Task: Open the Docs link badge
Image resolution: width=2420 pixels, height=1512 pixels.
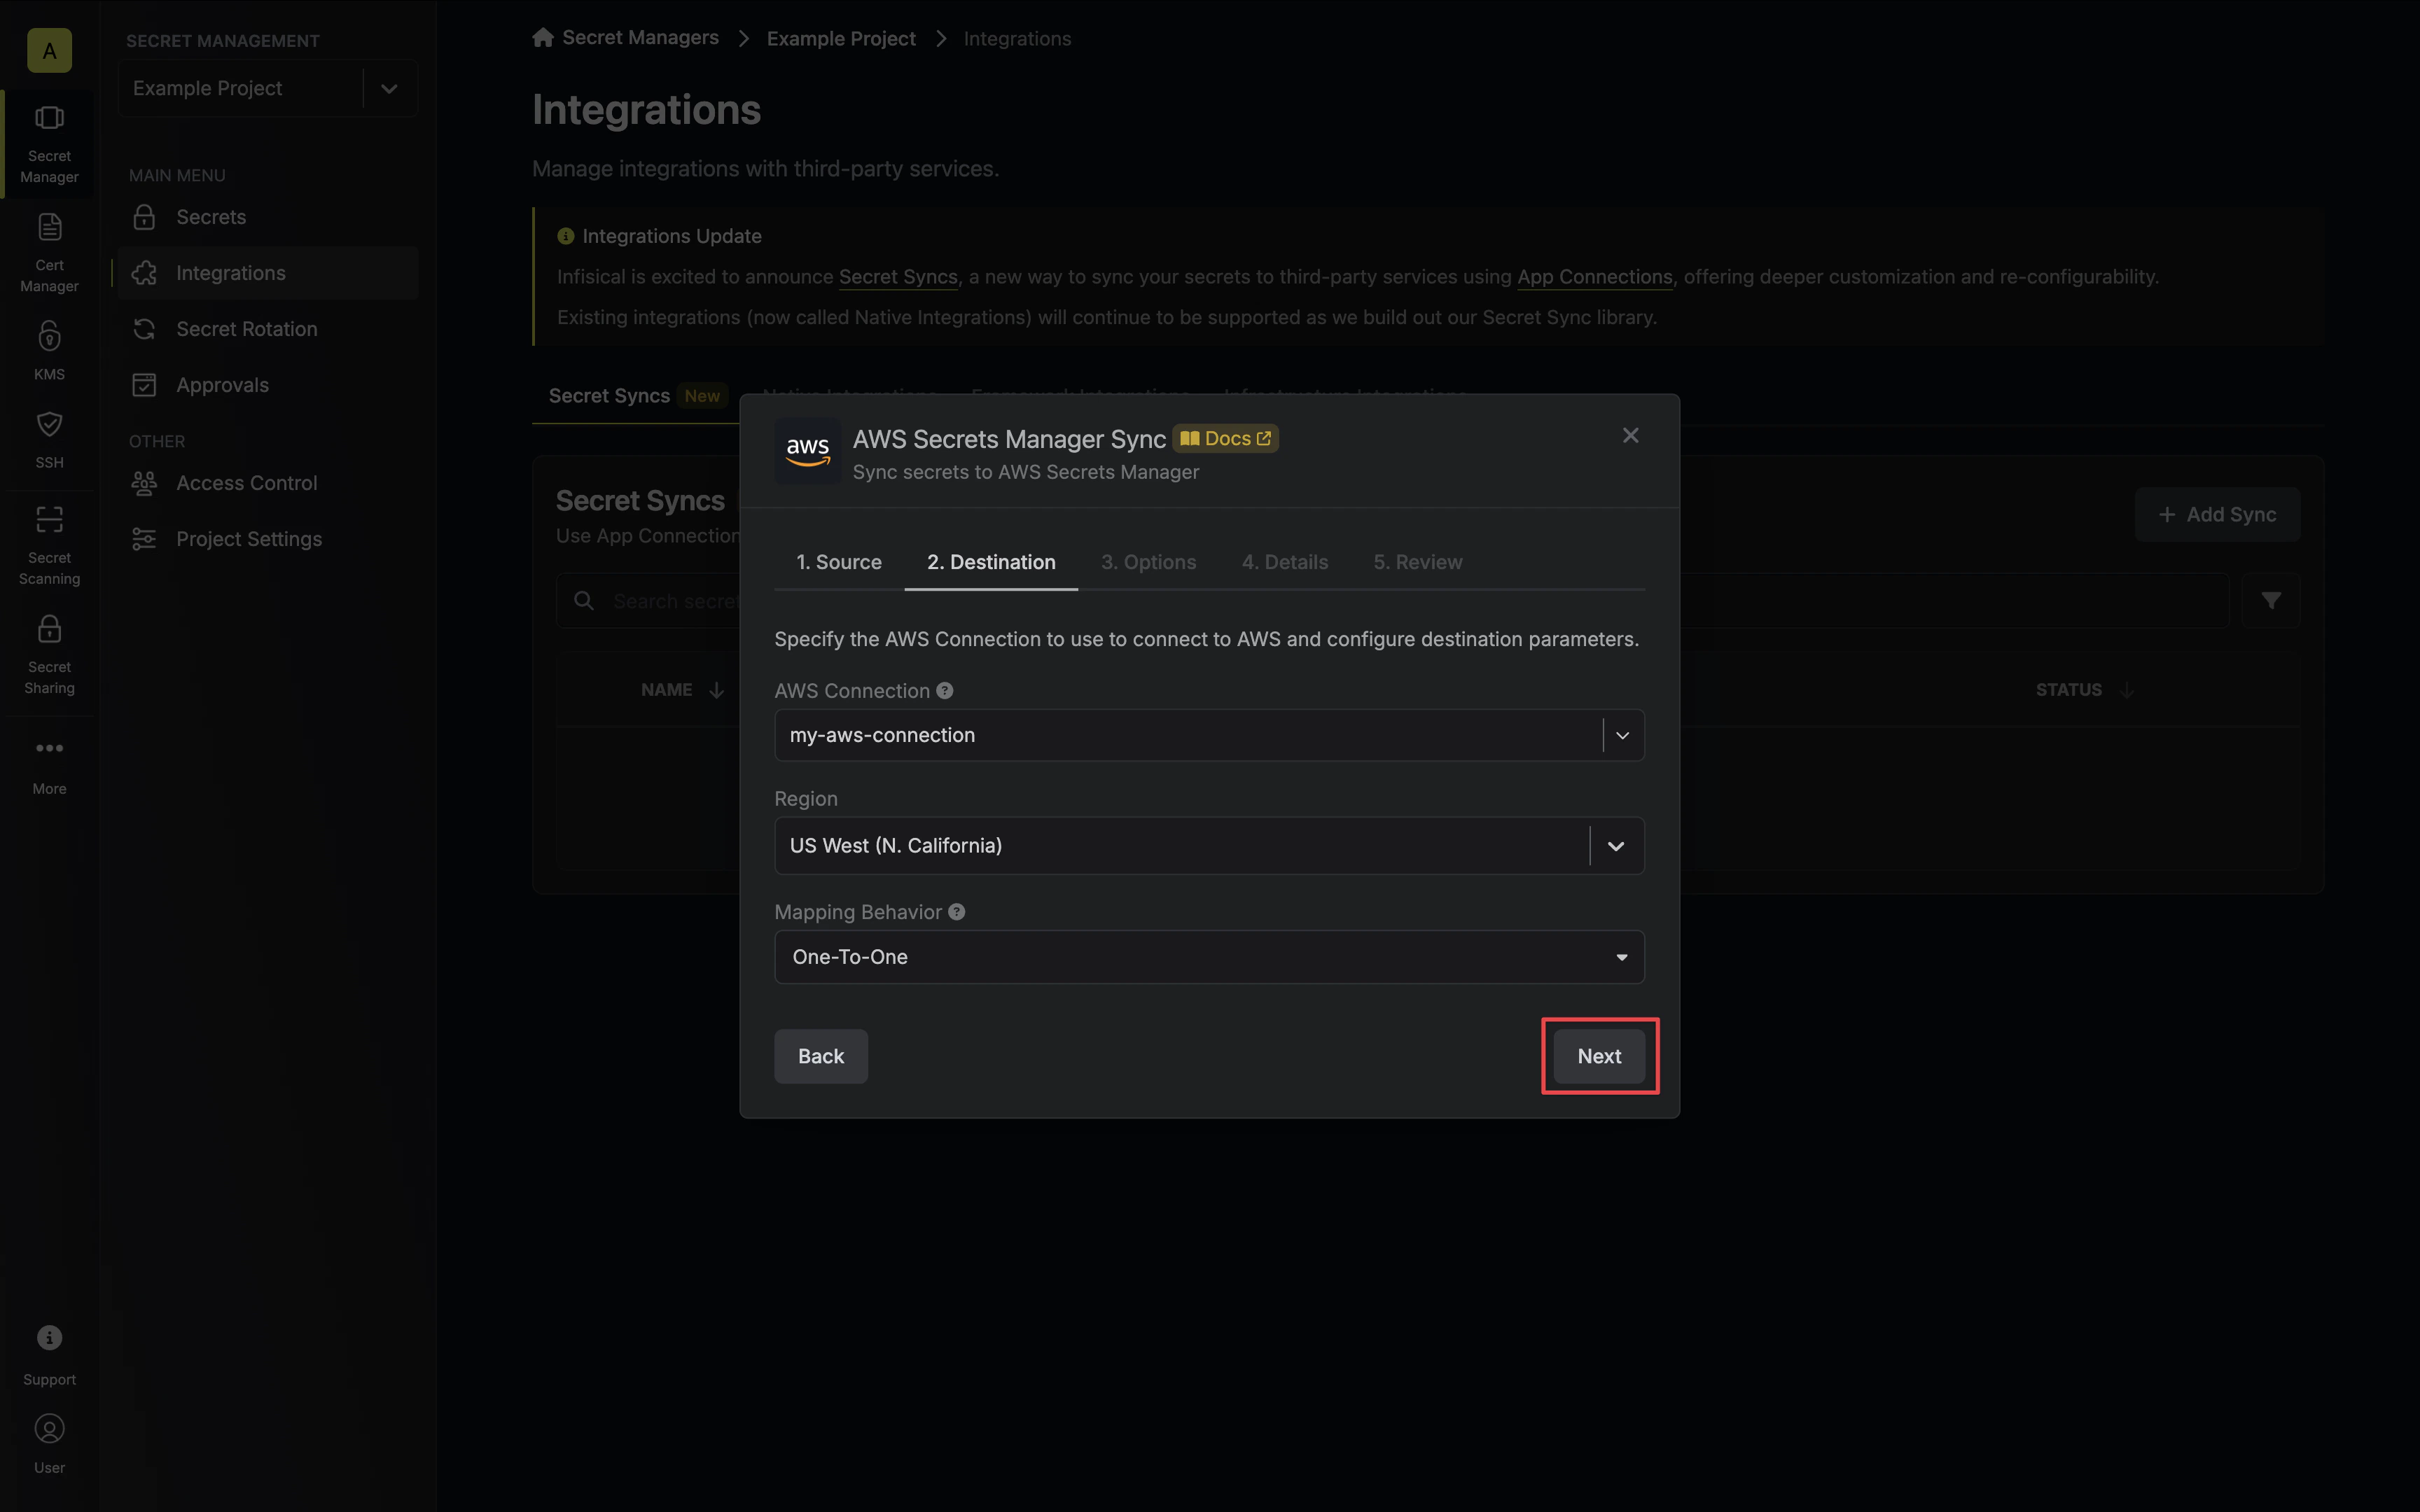Action: tap(1225, 438)
